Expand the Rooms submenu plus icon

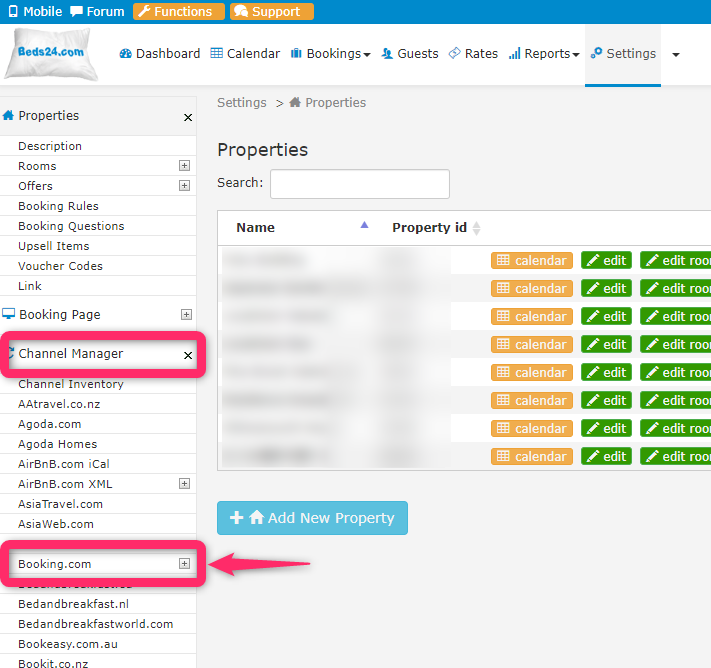click(x=184, y=166)
